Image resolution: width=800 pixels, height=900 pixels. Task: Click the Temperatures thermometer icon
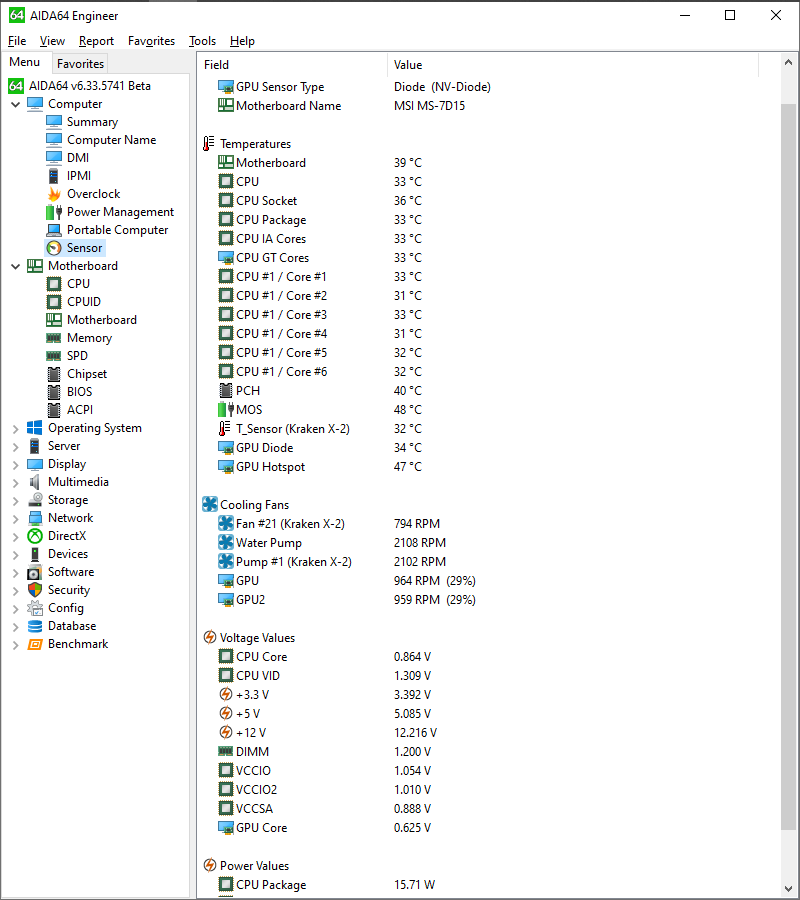209,144
